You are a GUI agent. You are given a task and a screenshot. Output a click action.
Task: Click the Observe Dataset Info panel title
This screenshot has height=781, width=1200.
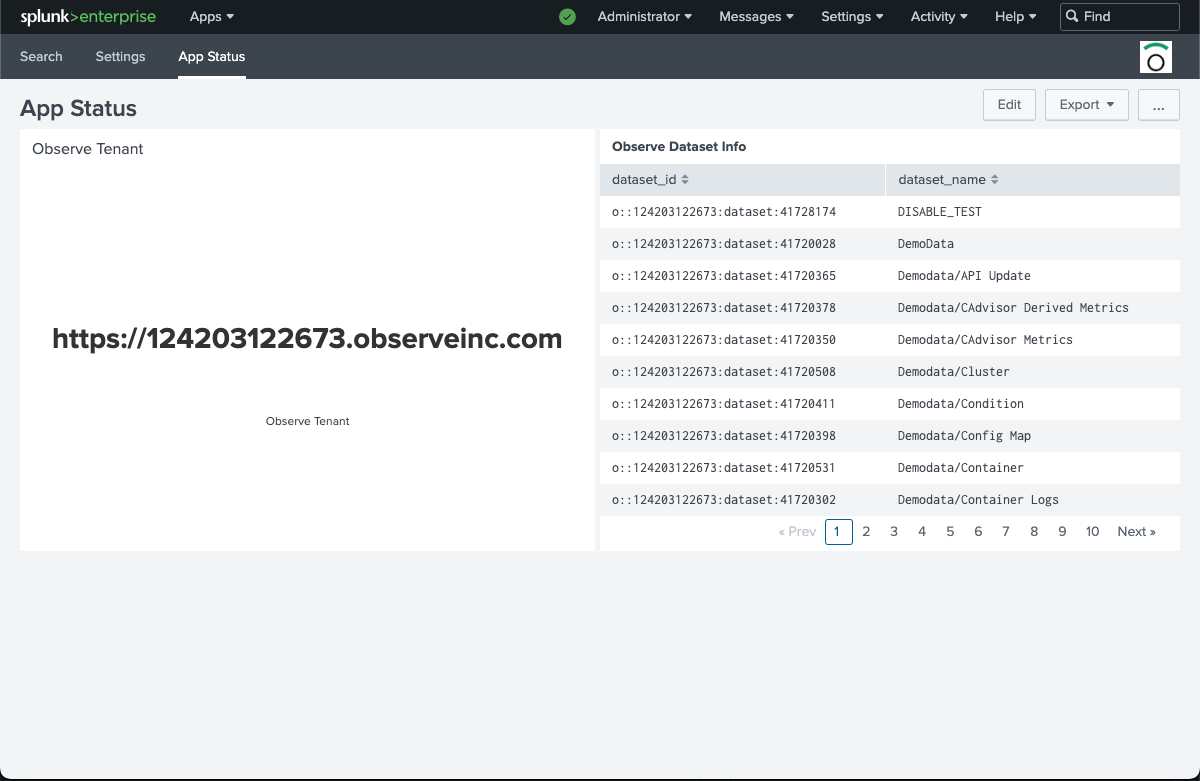(679, 146)
